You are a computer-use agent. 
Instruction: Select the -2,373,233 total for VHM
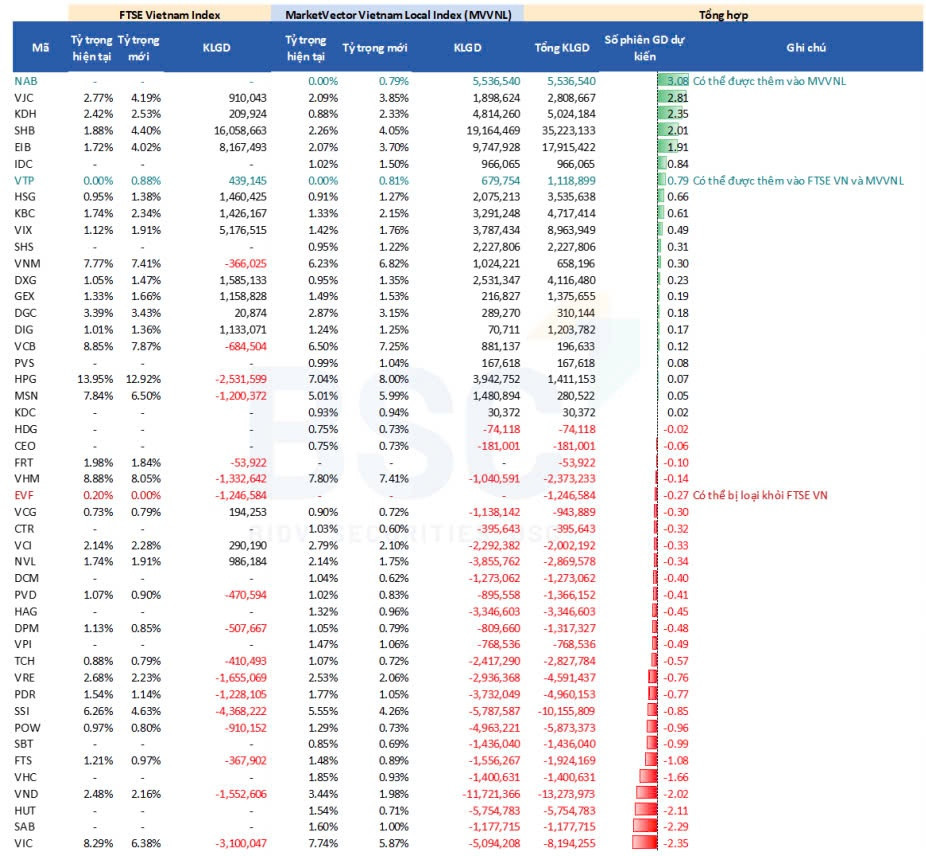tap(569, 479)
